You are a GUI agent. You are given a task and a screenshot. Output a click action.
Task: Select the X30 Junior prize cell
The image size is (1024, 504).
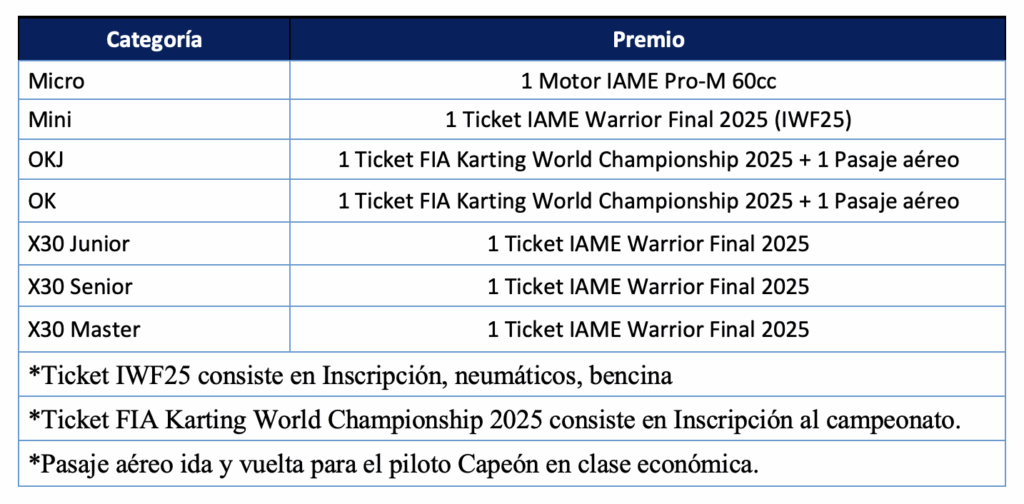[x=648, y=243]
